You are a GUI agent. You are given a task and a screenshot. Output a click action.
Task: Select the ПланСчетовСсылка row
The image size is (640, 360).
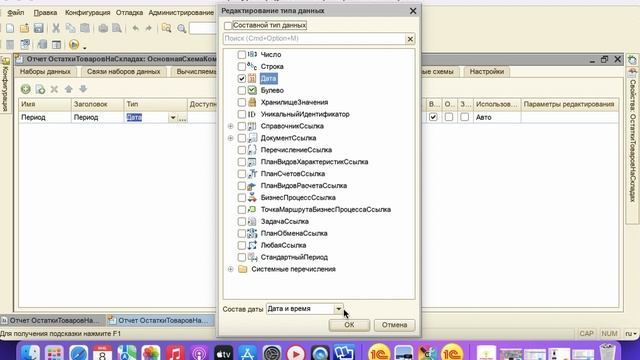coord(293,174)
